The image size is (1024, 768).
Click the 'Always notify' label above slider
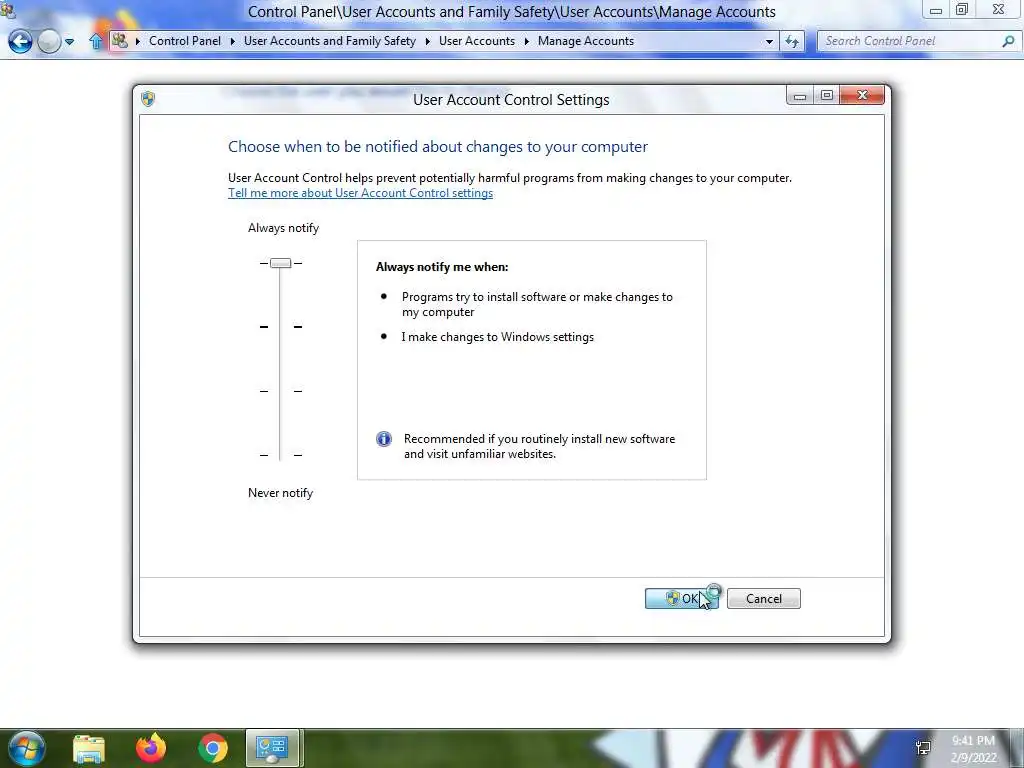283,228
